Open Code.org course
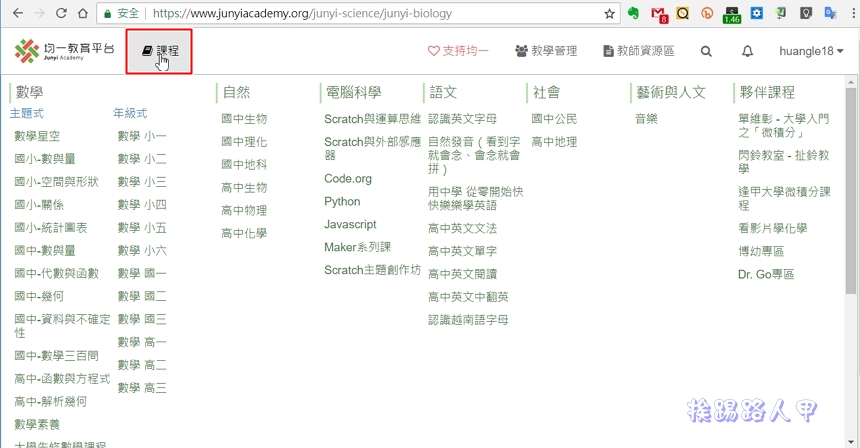This screenshot has width=860, height=448. click(x=348, y=179)
